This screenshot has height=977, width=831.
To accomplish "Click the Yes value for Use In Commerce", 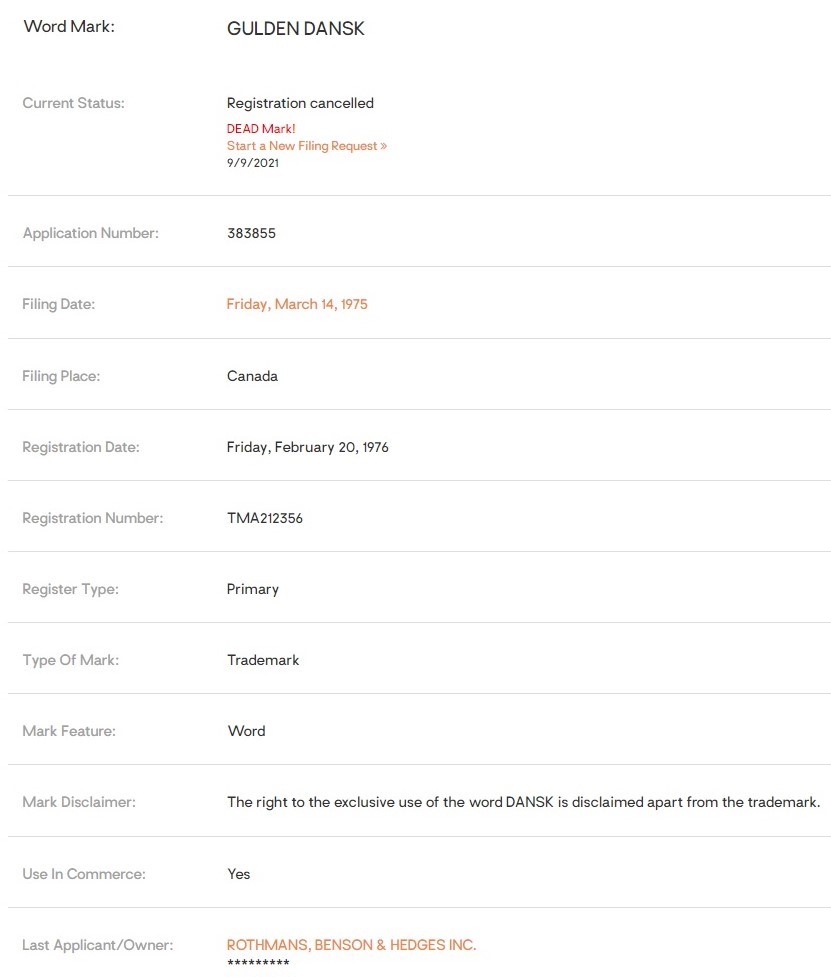I will click(239, 874).
